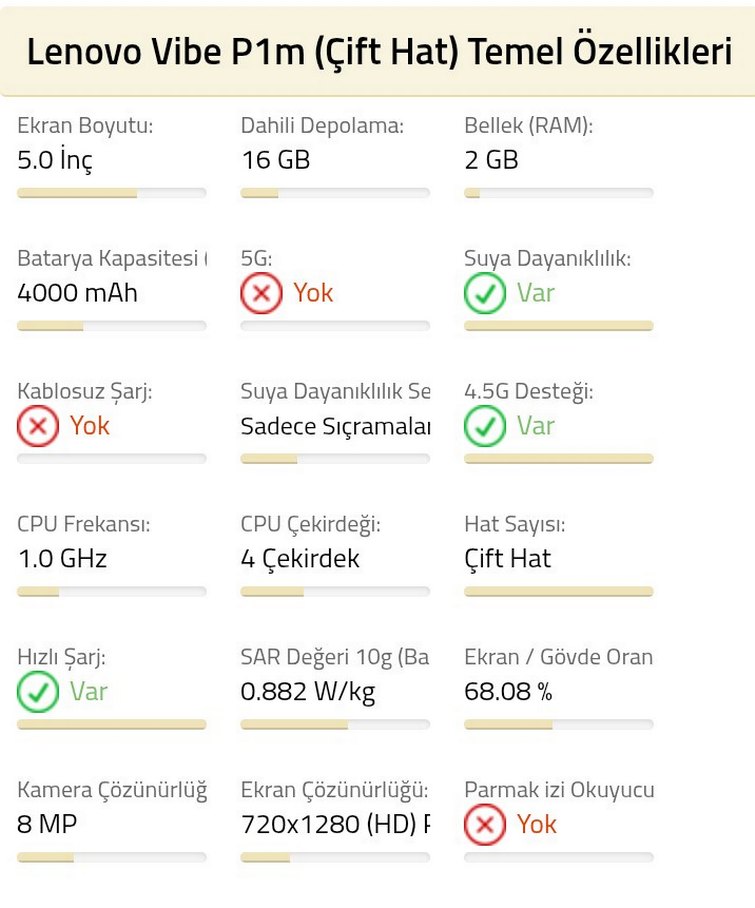Click the red X under Parmak izi Okuyucu
The height and width of the screenshot is (908, 755).
pyautogui.click(x=485, y=825)
